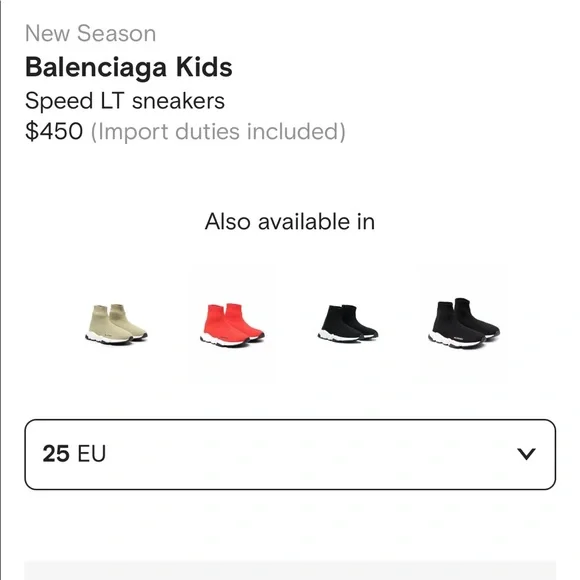Click the dollar sign in the price

click(31, 131)
